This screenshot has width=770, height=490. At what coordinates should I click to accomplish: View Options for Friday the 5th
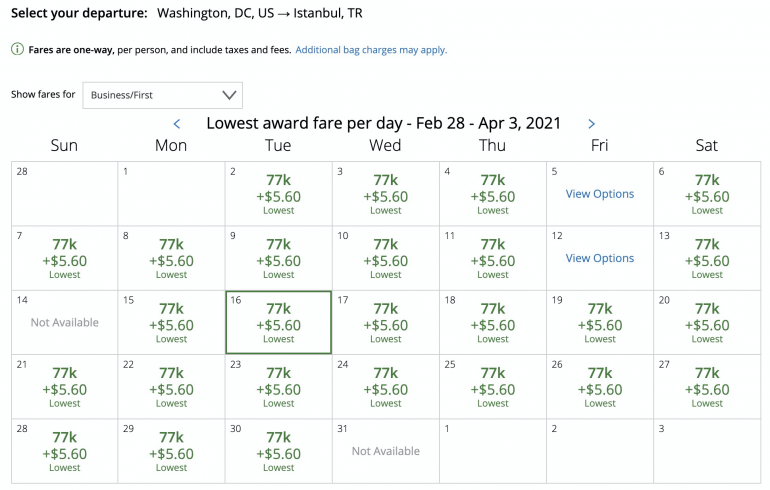click(599, 194)
